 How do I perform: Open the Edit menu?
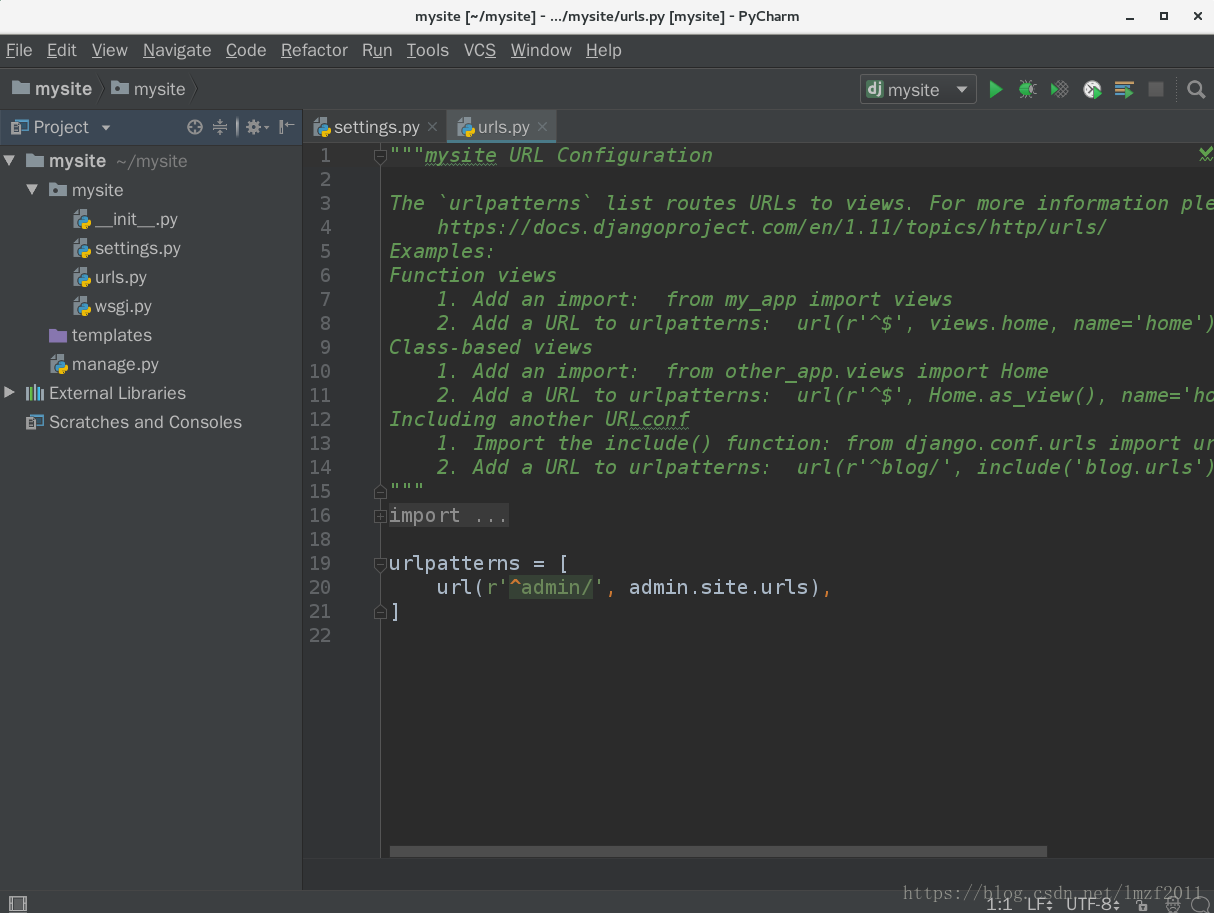pos(62,50)
